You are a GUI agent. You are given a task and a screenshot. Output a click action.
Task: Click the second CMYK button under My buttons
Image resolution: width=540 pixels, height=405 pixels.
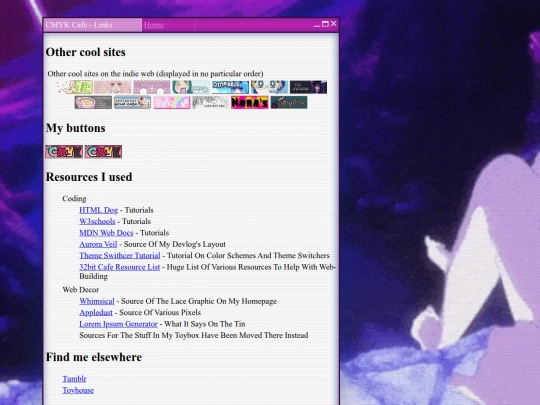(x=103, y=152)
